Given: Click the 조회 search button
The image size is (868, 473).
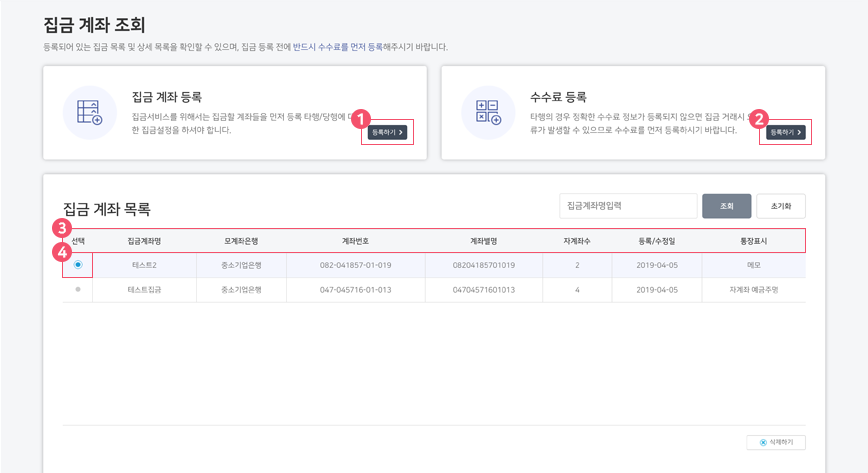Looking at the screenshot, I should 727,206.
